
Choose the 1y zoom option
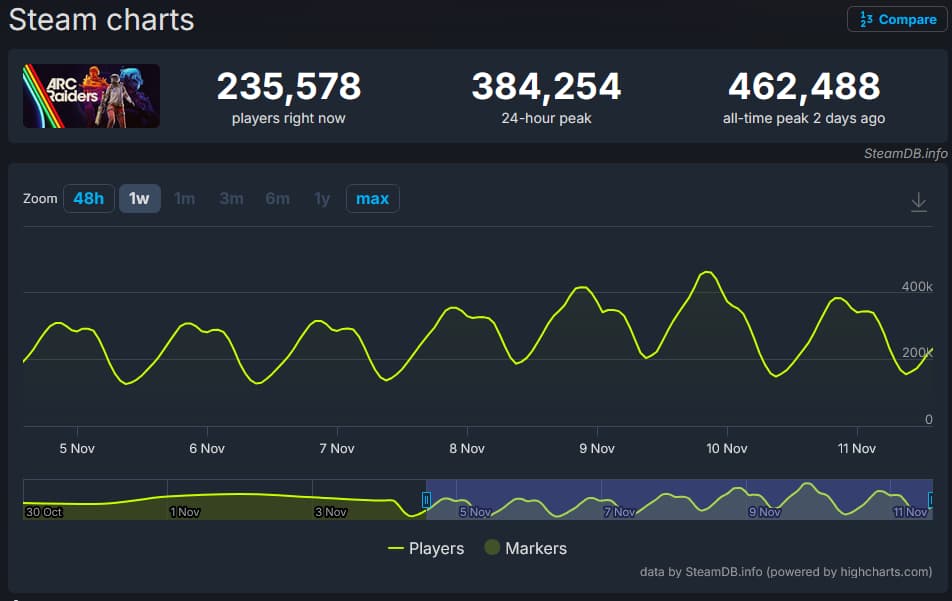[x=322, y=198]
